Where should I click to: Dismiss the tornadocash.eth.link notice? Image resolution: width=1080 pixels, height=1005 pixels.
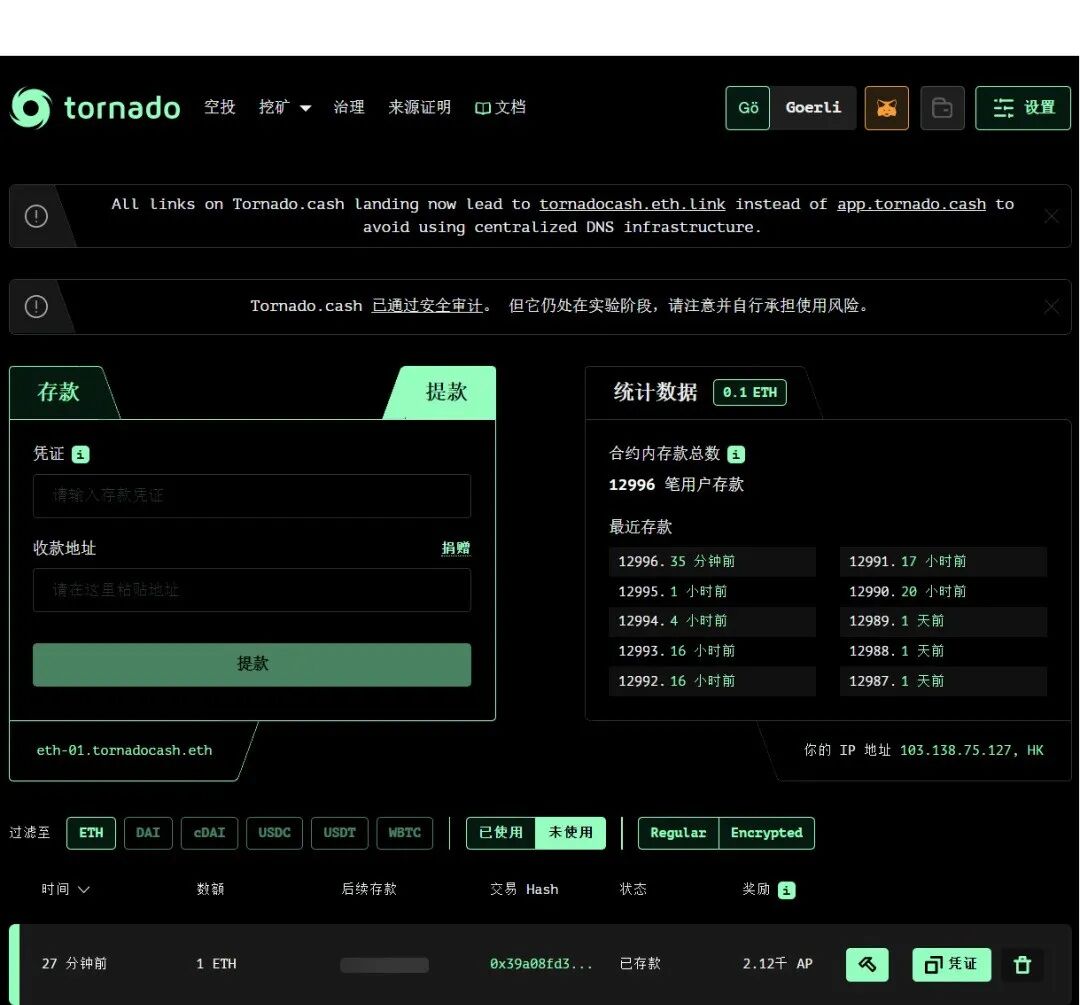1051,216
